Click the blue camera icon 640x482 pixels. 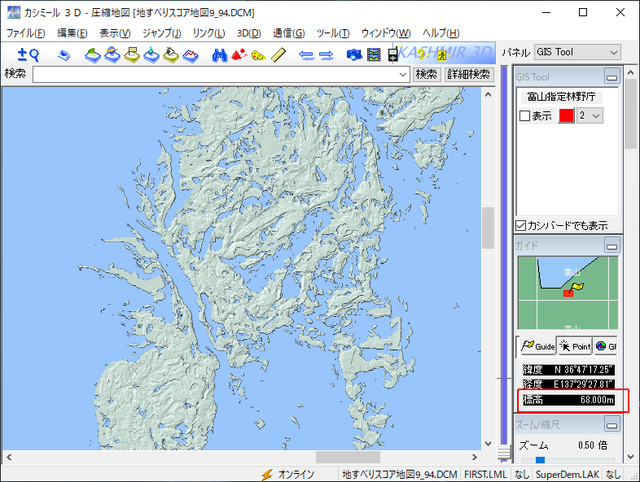pos(354,54)
